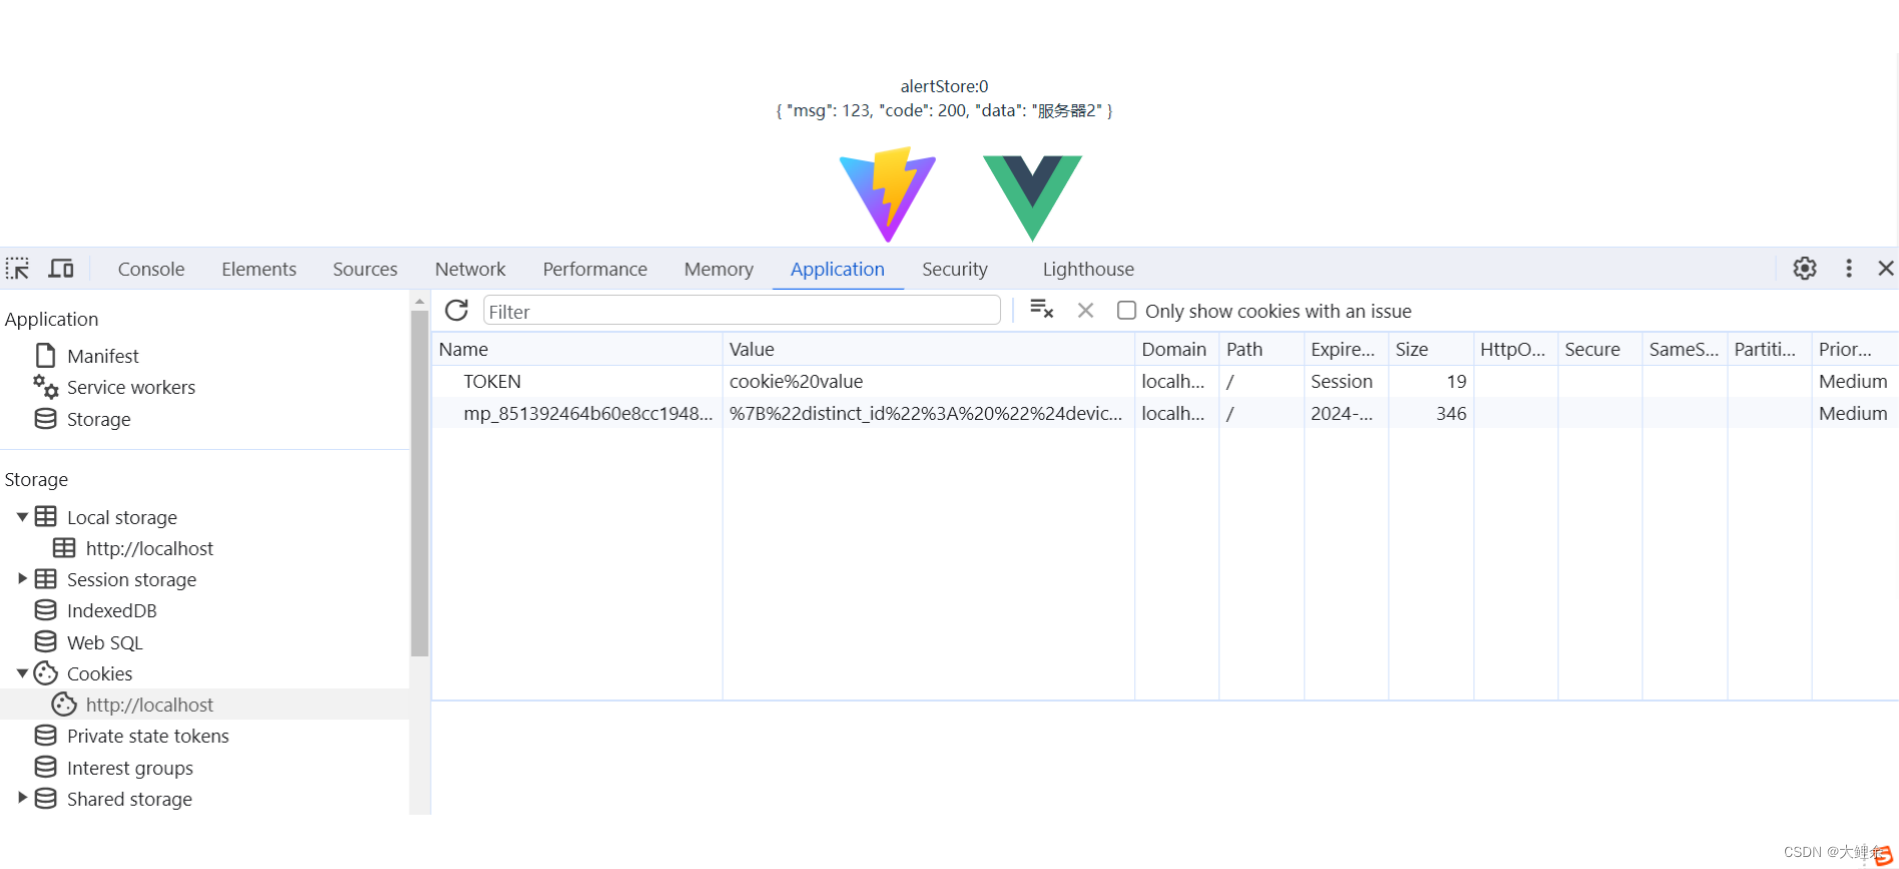Refresh the cookies table
Screen dimensions: 1899x869
tap(457, 310)
